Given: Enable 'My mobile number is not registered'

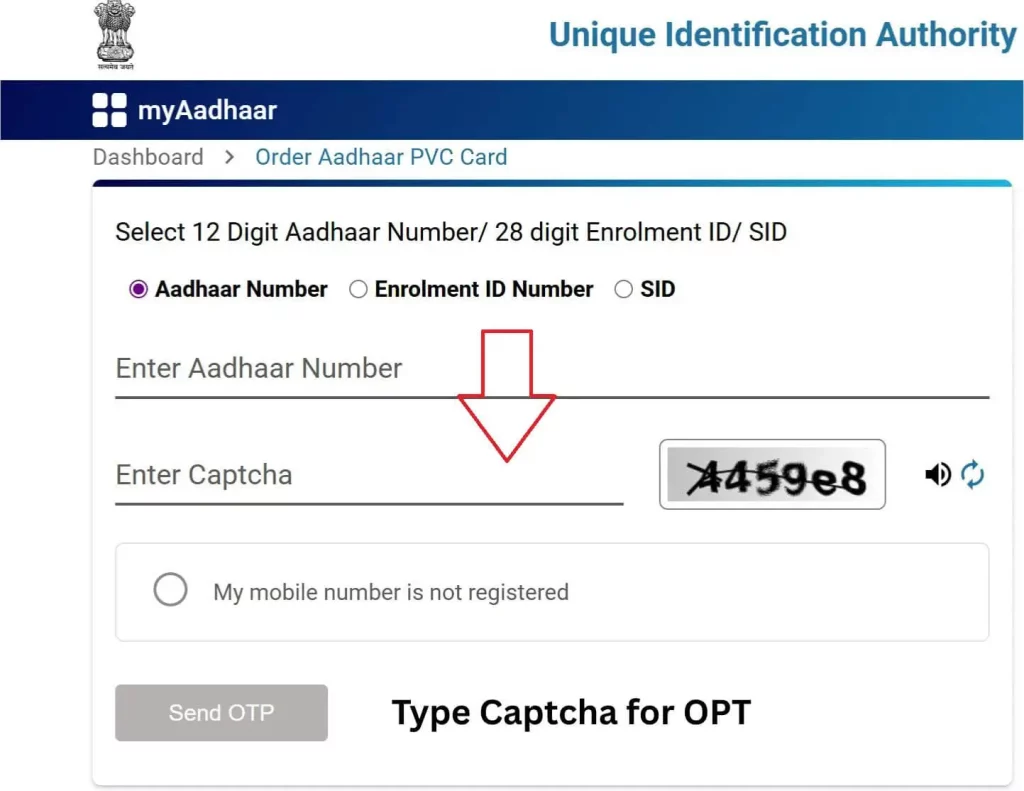Looking at the screenshot, I should tap(170, 590).
